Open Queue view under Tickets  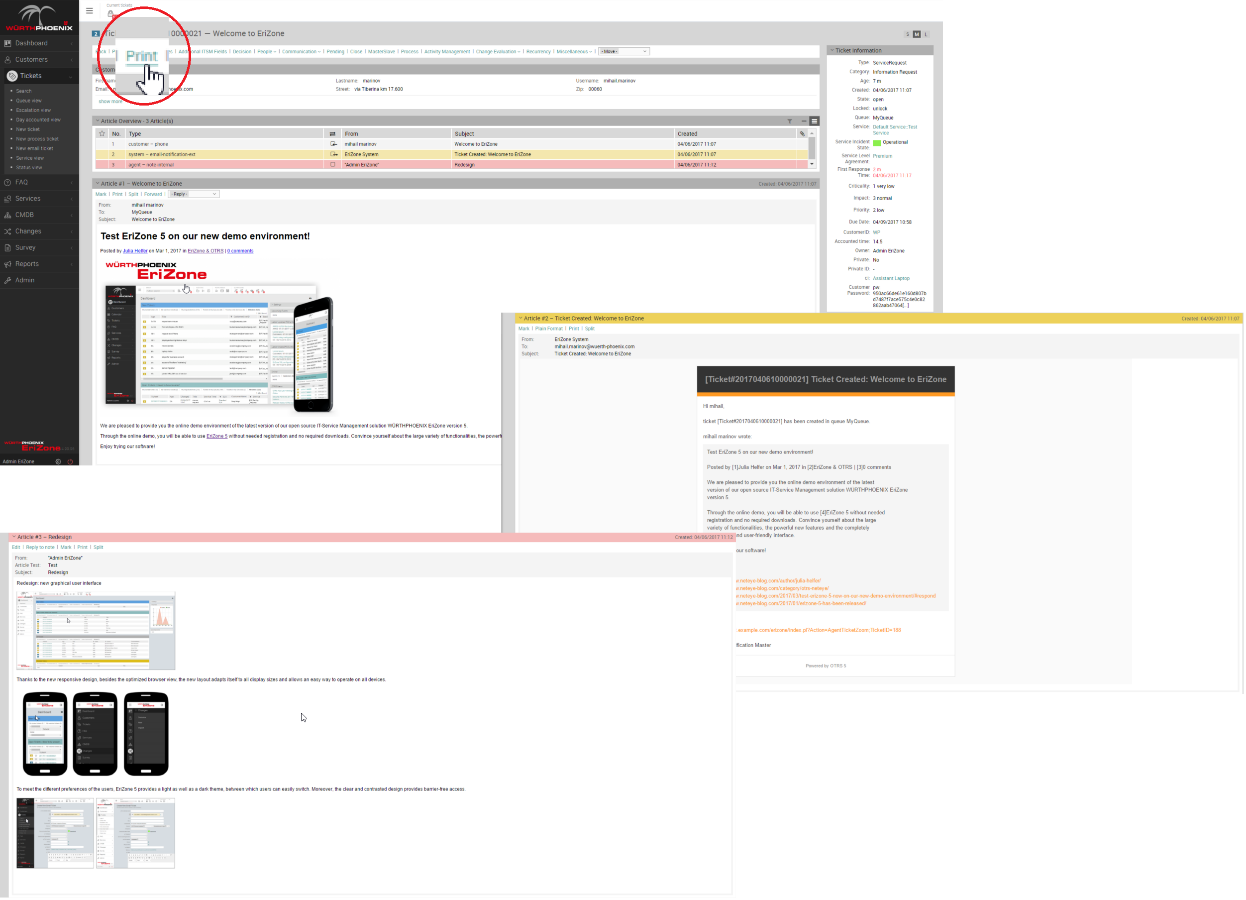click(x=28, y=100)
